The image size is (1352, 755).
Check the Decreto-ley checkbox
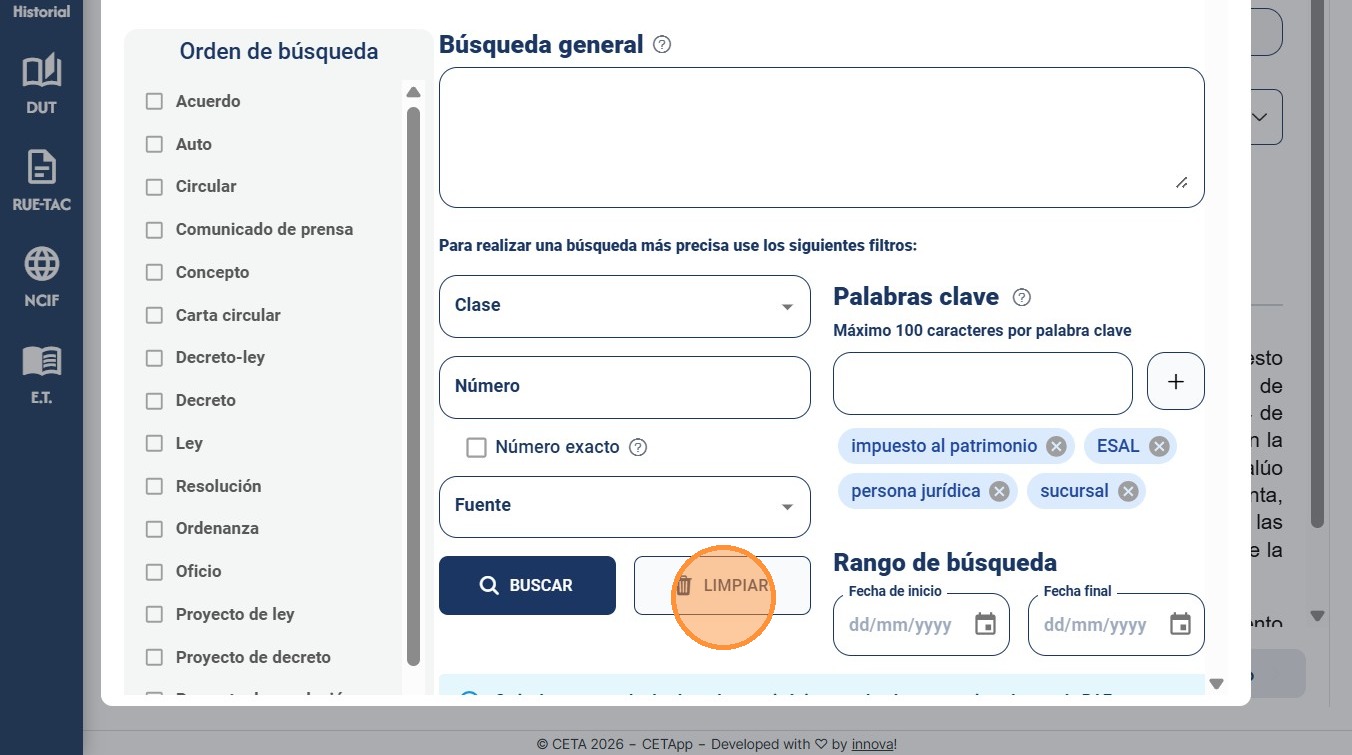coord(154,358)
